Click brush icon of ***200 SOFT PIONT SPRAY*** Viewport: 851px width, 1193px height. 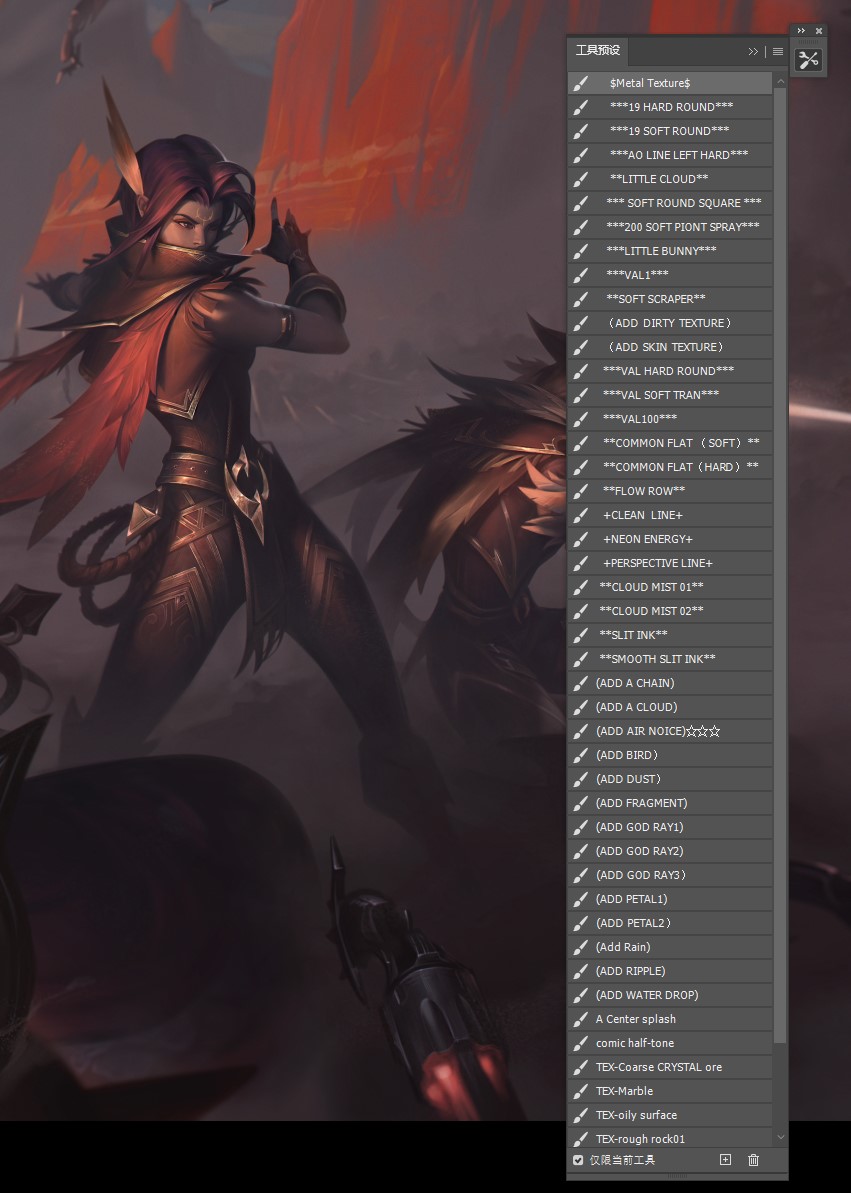581,227
